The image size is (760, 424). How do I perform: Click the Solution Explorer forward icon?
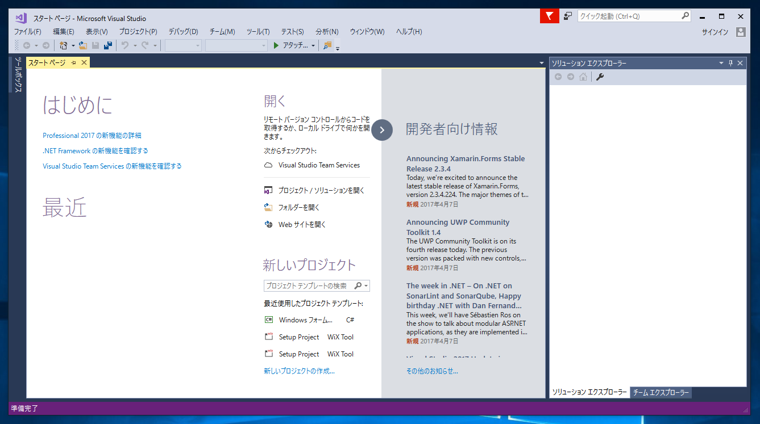coord(570,77)
